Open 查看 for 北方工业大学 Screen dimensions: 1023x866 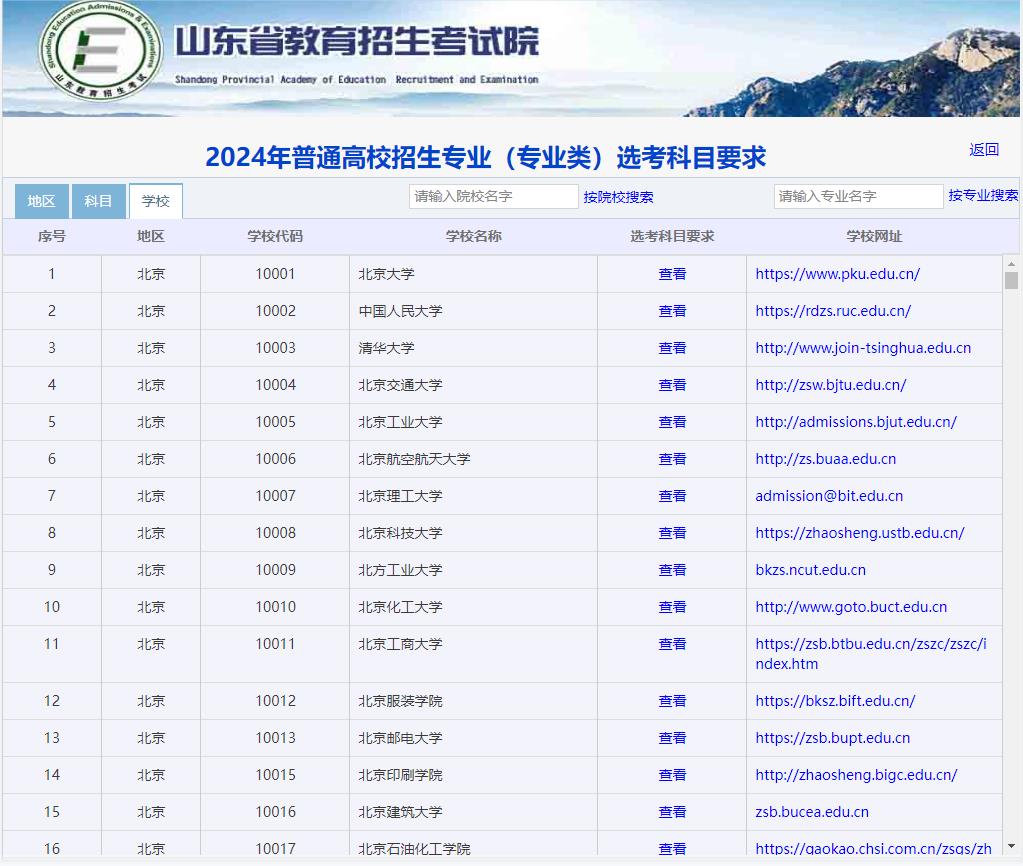tap(672, 570)
